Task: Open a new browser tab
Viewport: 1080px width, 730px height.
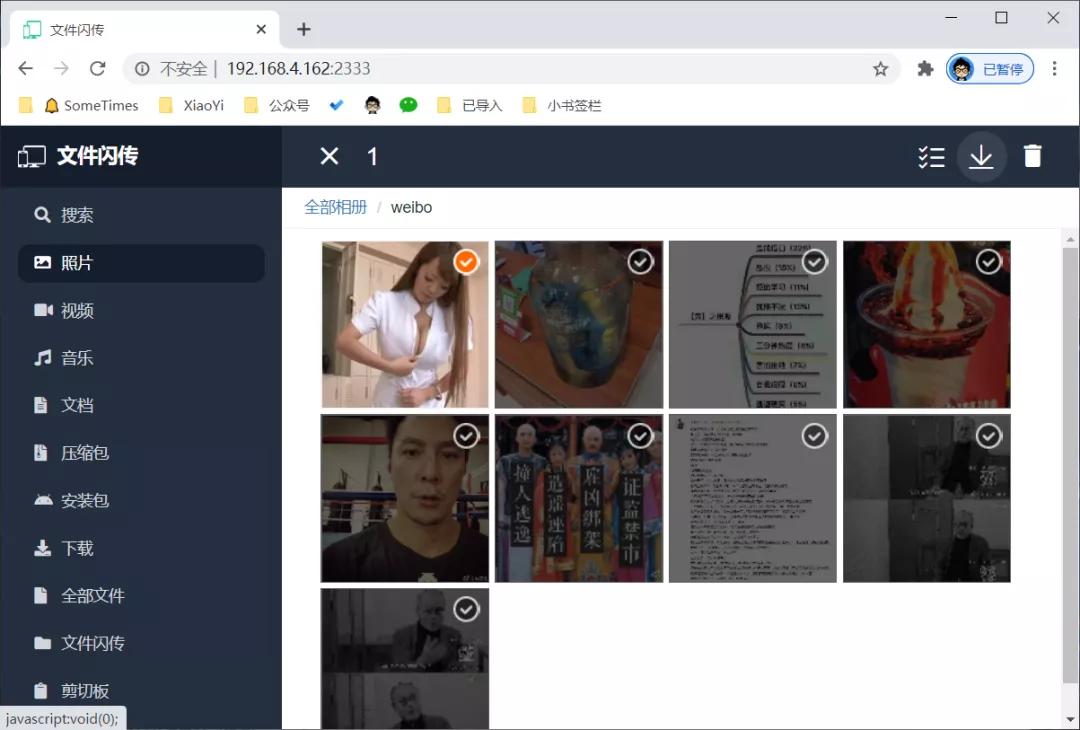Action: [304, 29]
